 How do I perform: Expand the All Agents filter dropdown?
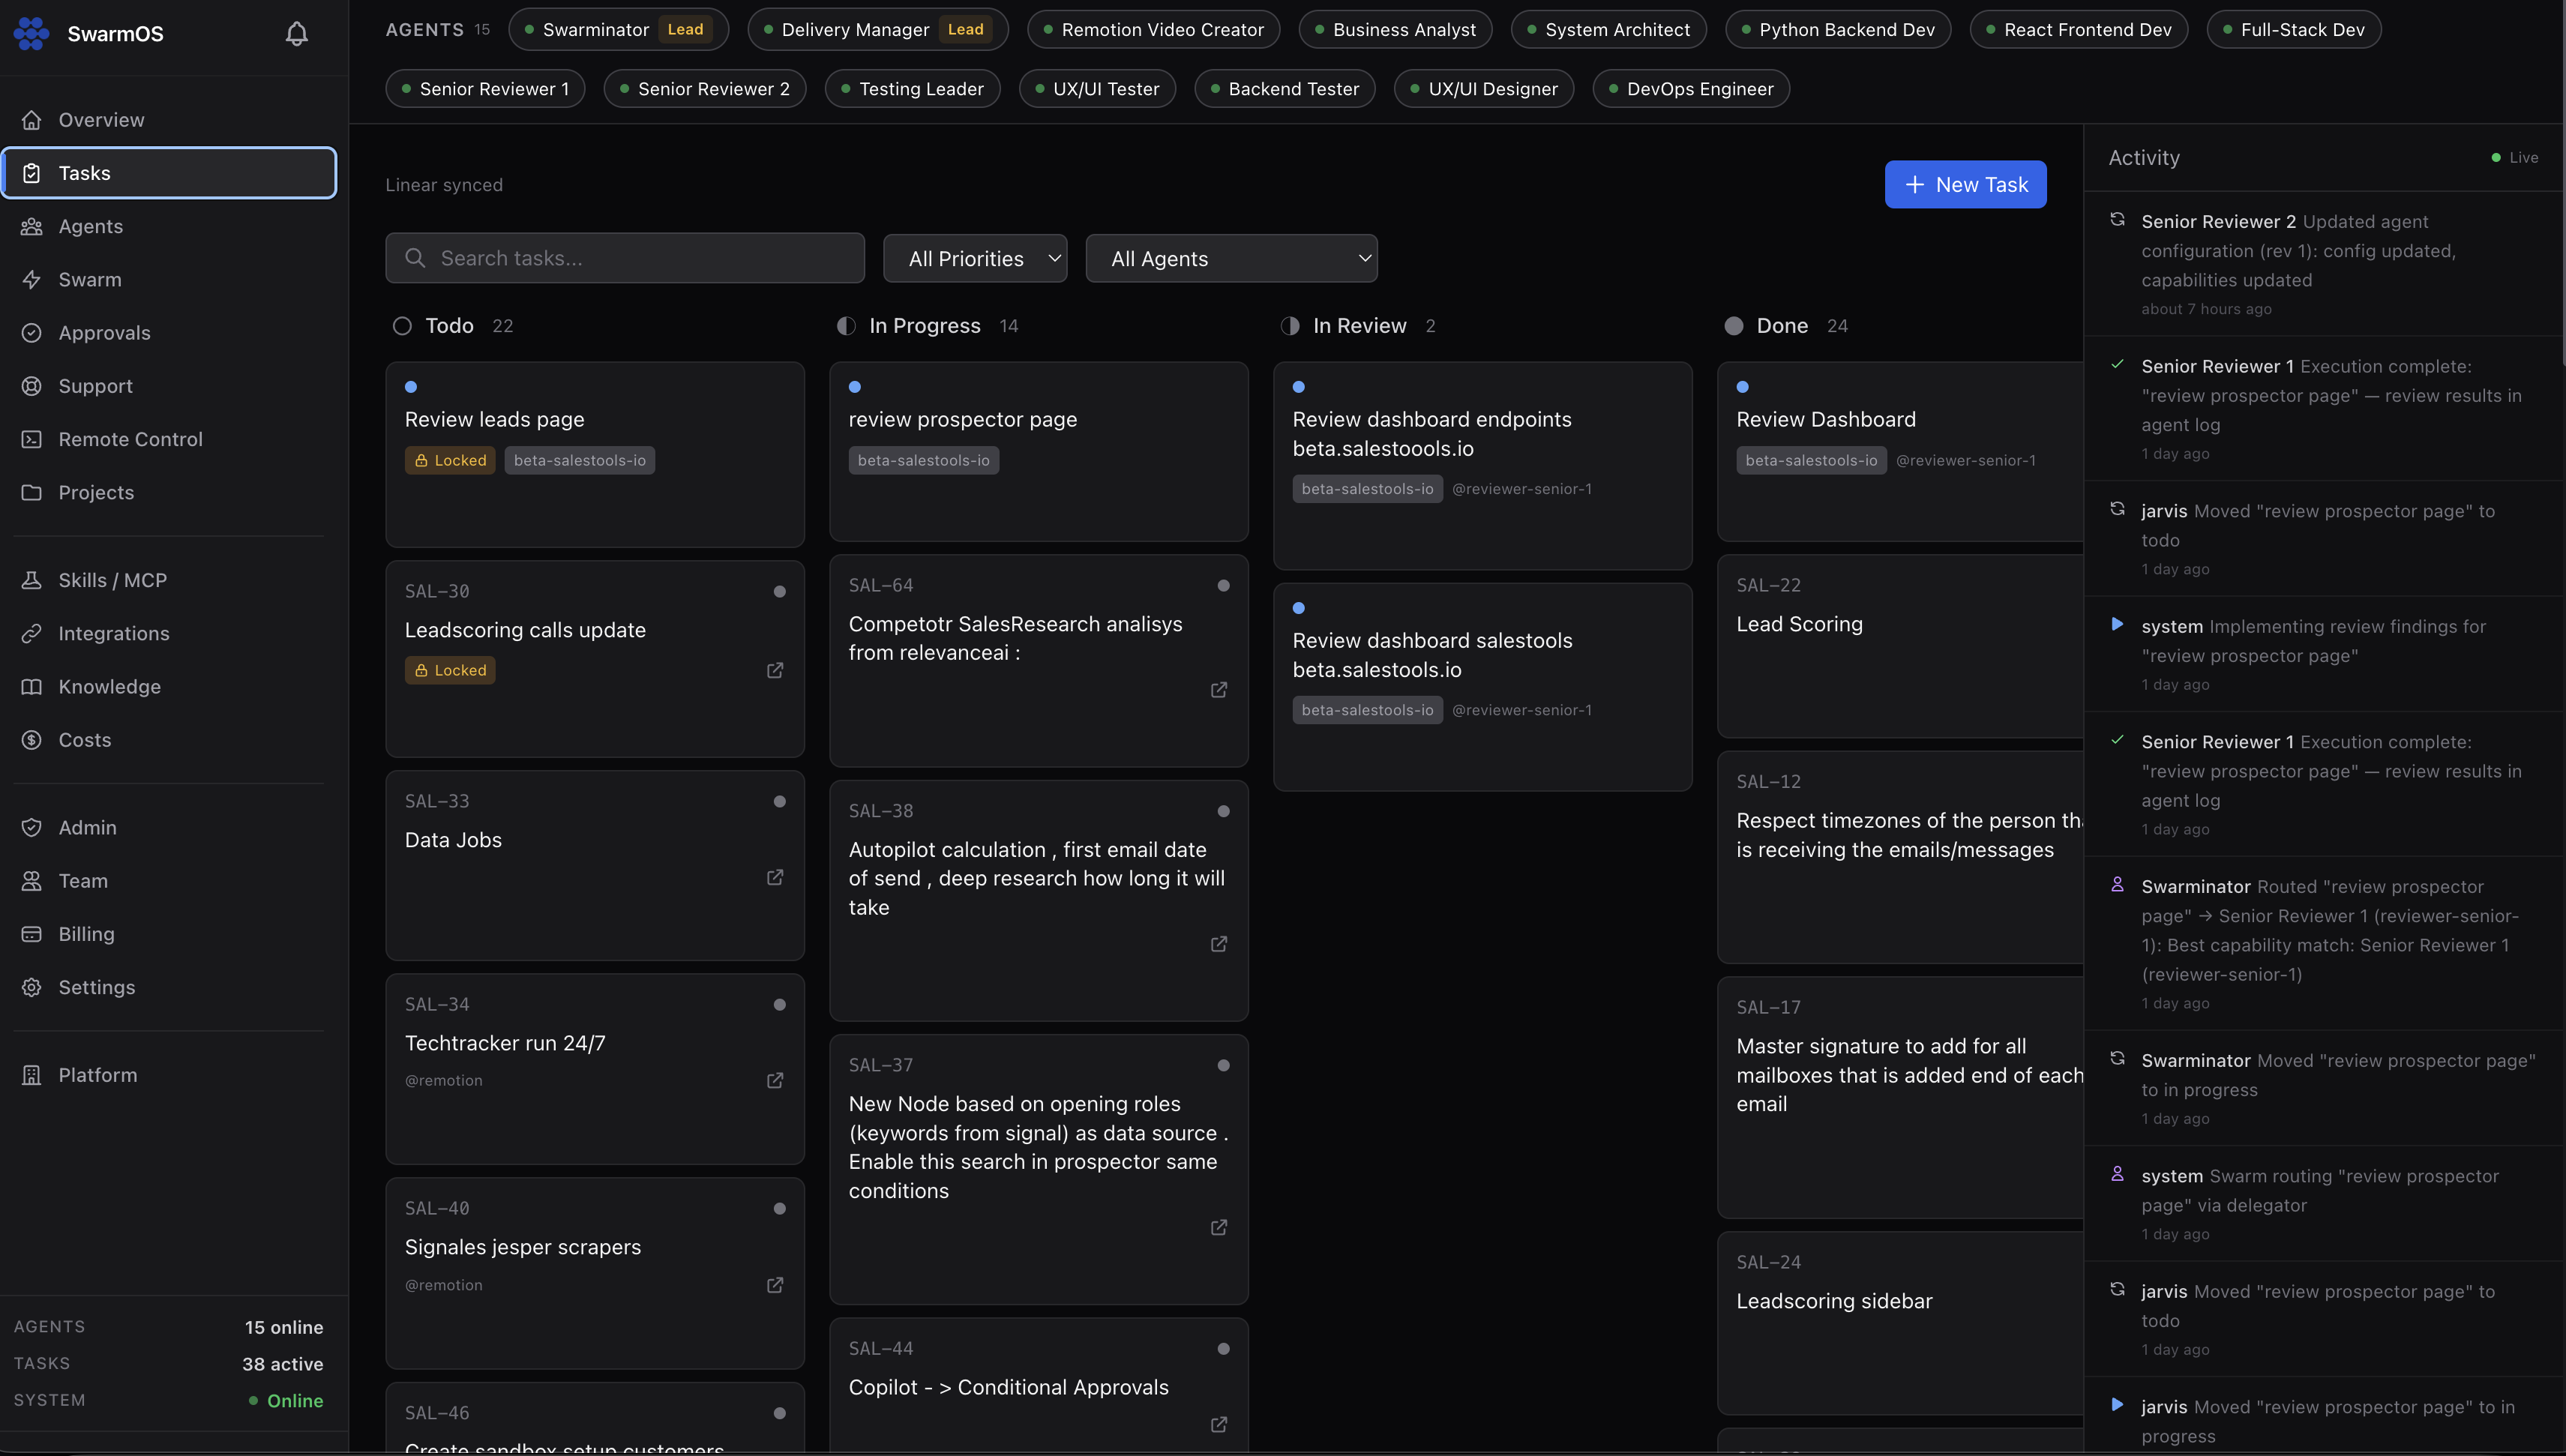pos(1231,259)
